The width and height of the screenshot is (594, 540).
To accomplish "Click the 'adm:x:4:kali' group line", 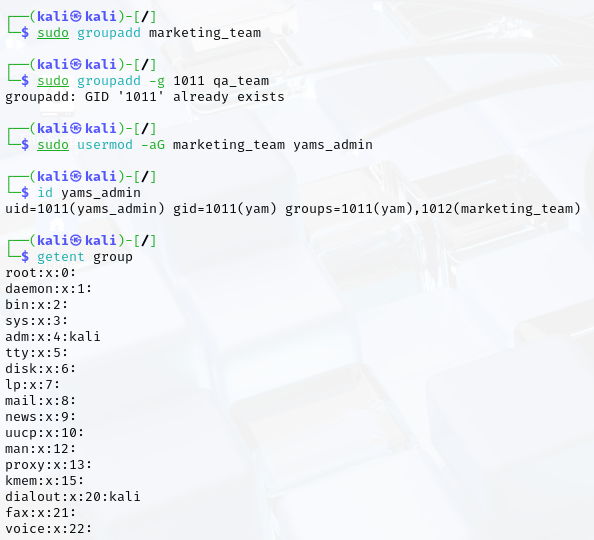I will click(x=53, y=337).
